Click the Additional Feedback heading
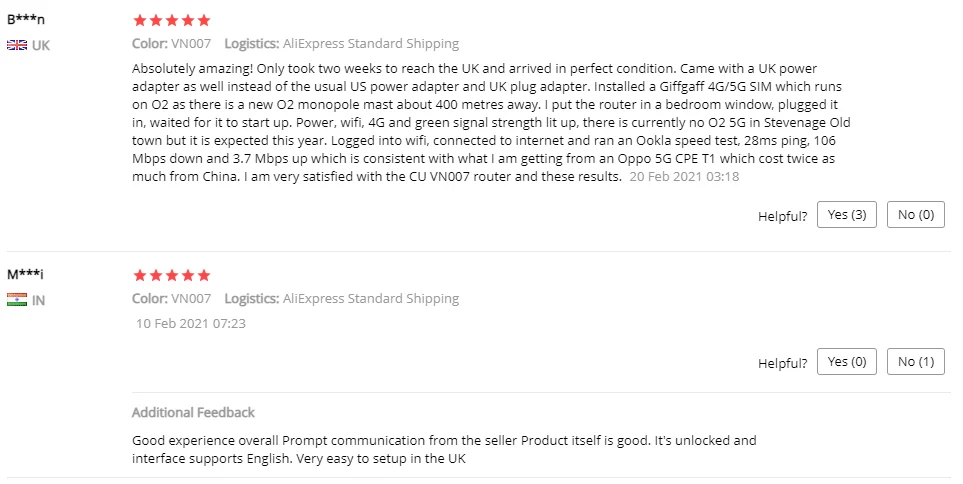963x484 pixels. tap(193, 412)
